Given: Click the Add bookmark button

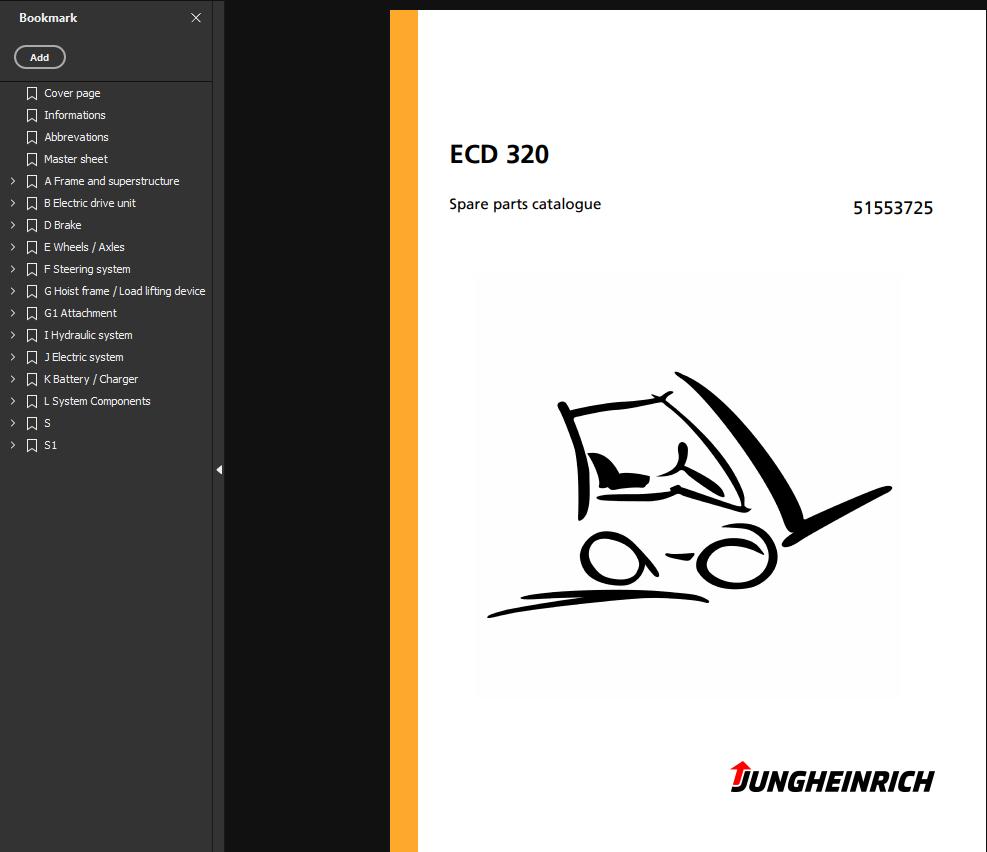Looking at the screenshot, I should (40, 57).
